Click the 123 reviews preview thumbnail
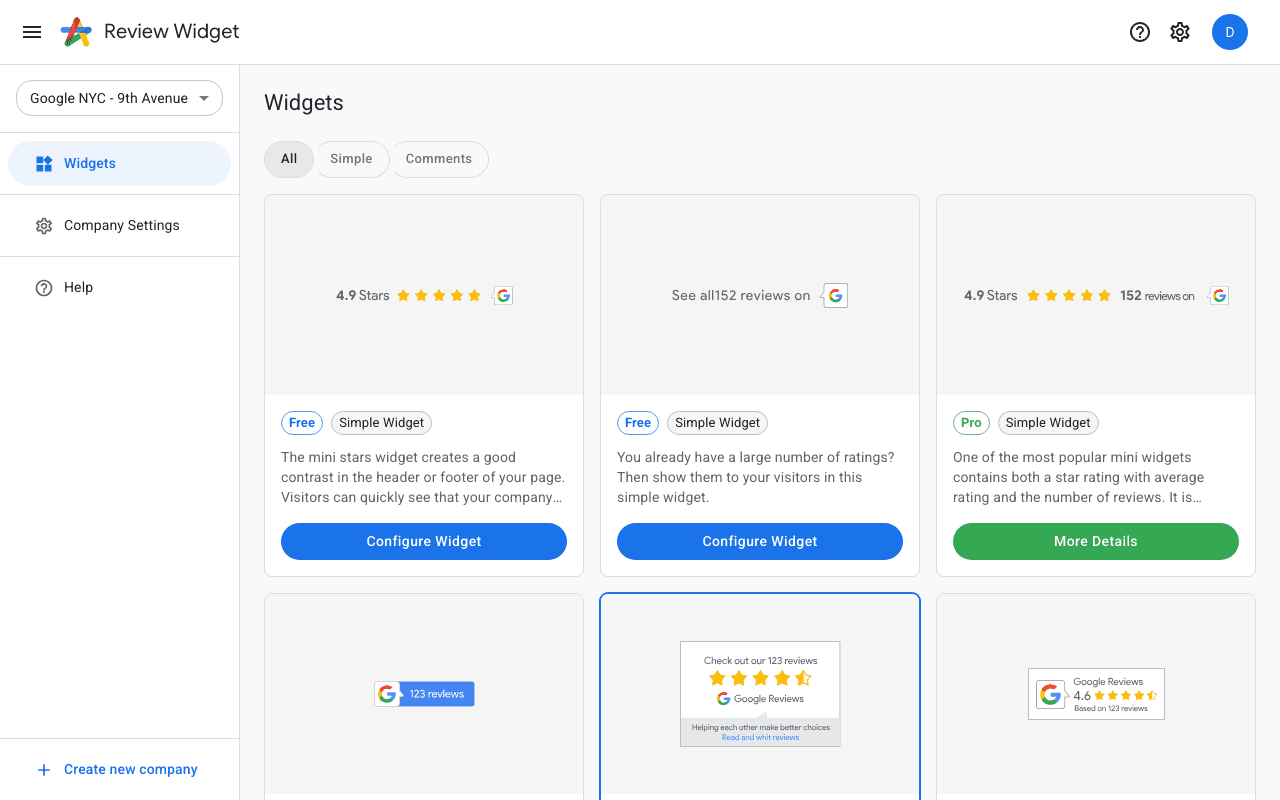Screen dimensions: 1280x800 point(424,693)
